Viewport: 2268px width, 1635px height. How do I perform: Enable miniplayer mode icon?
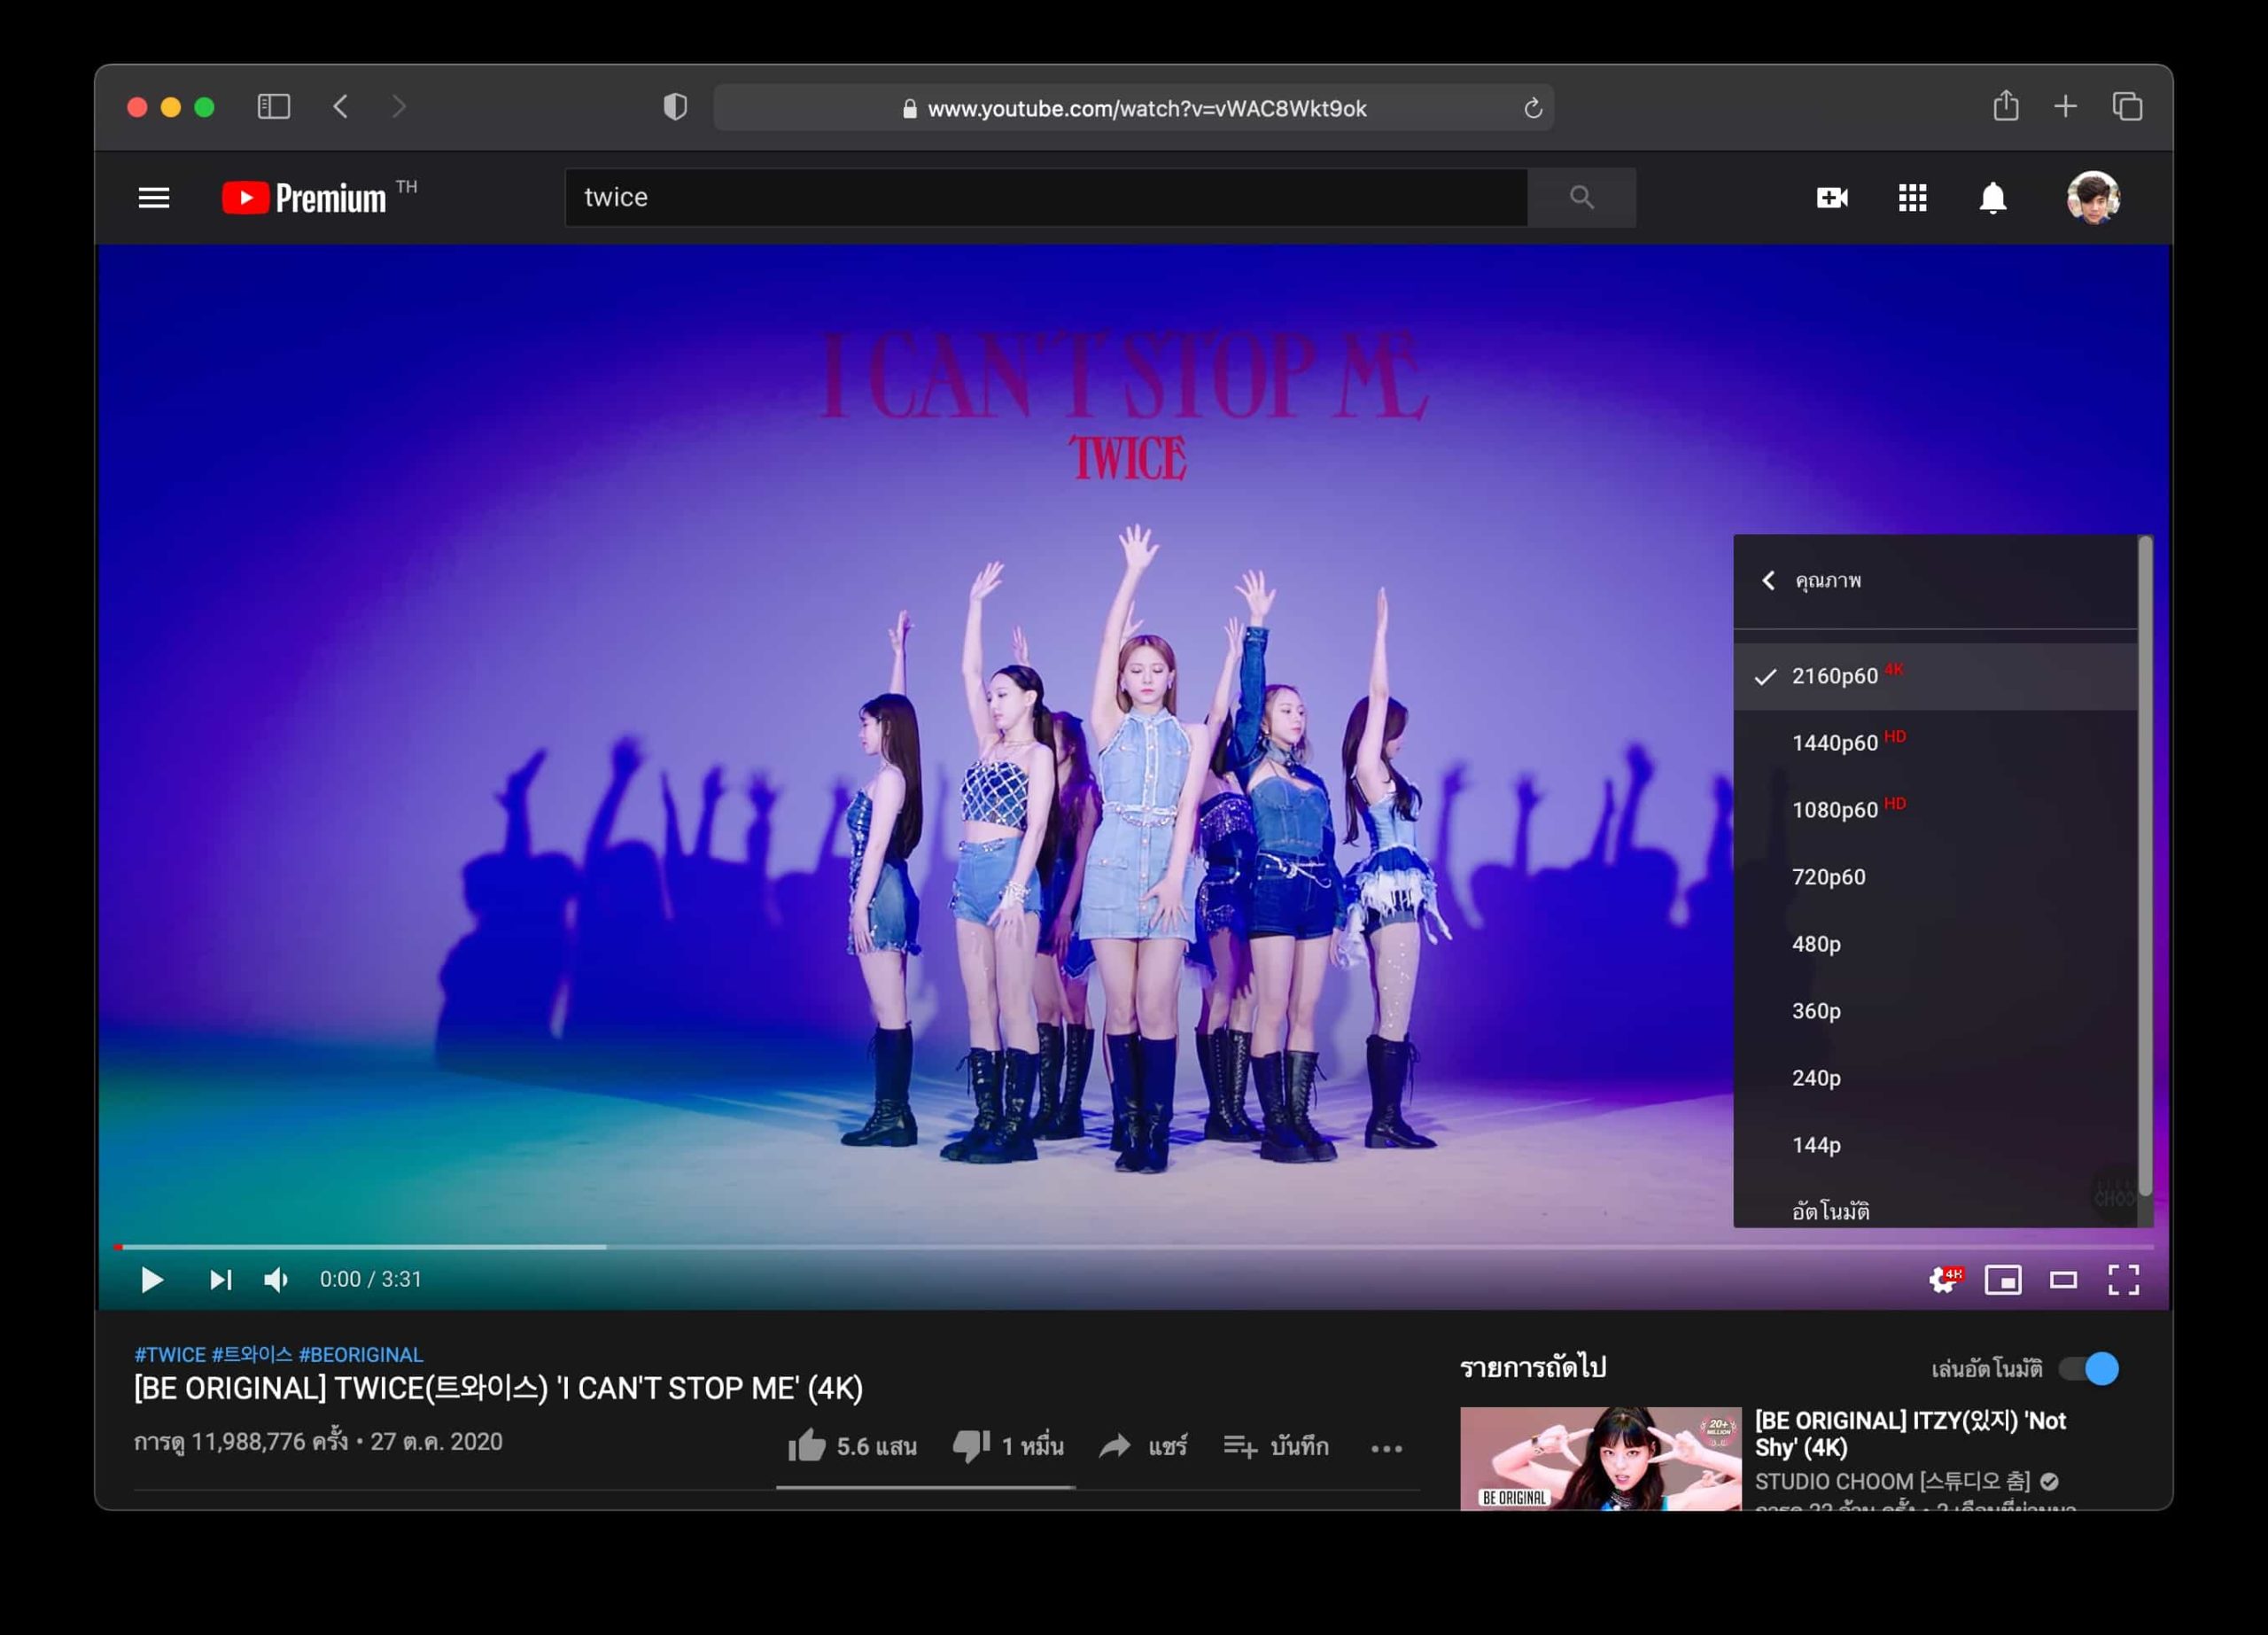point(2003,1279)
